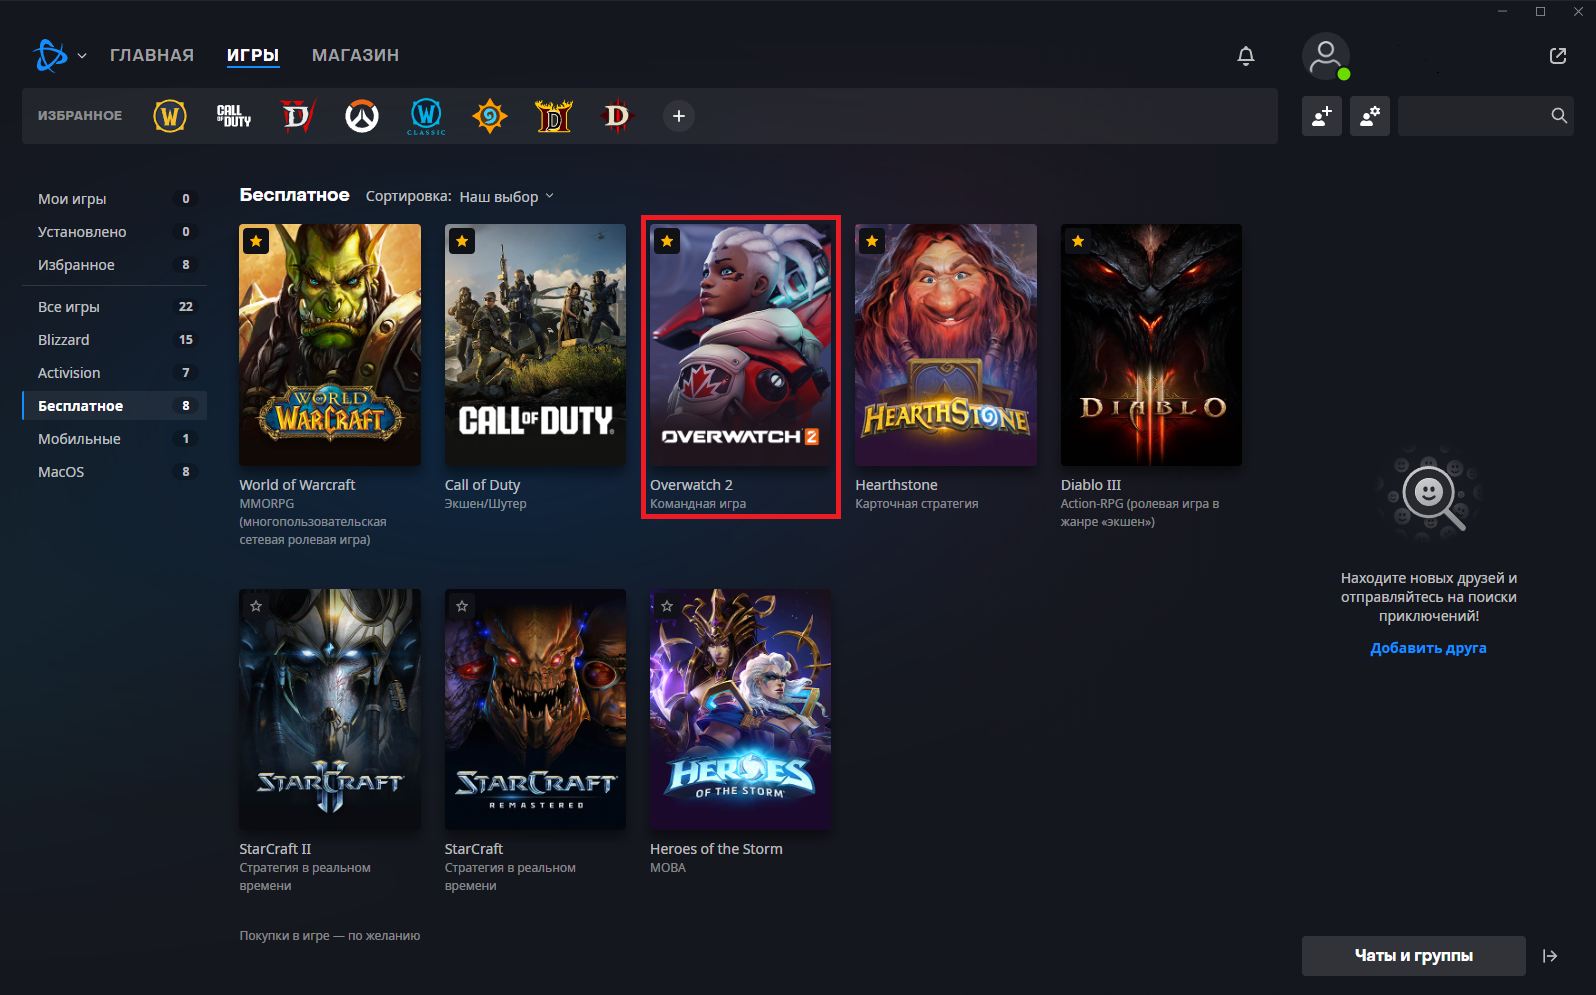1596x995 pixels.
Task: Mark Heroes of the Storm as favorite
Action: (x=667, y=606)
